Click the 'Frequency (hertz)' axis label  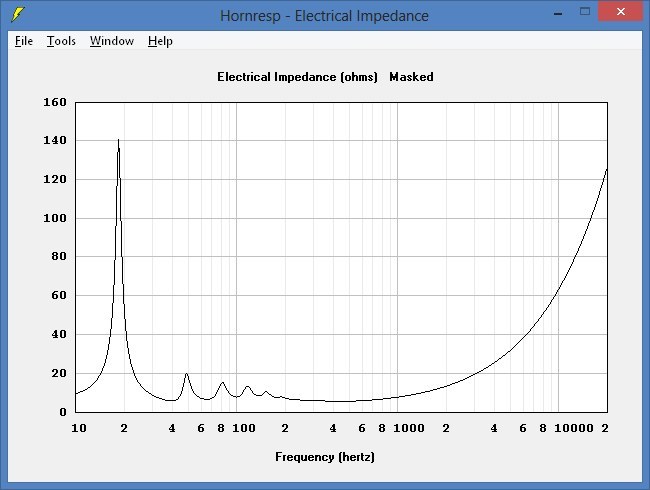tap(325, 457)
